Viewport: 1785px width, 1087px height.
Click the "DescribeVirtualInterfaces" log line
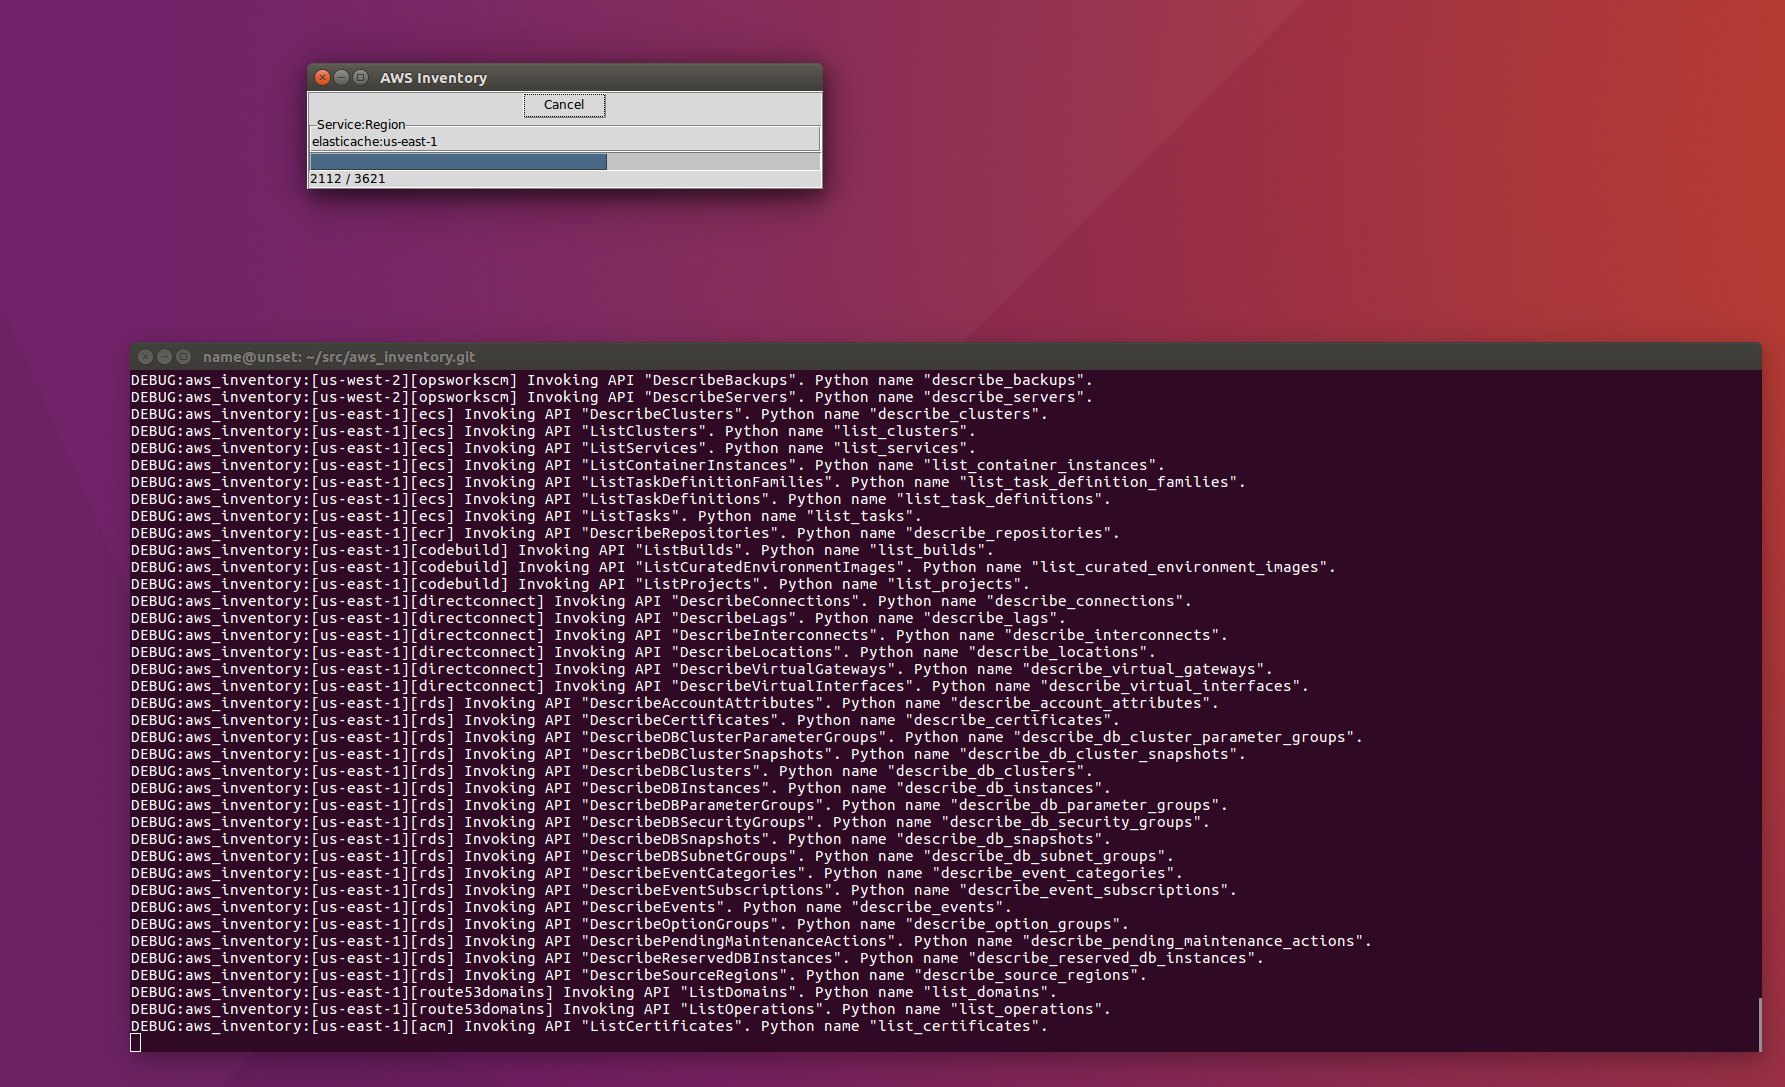(720, 686)
